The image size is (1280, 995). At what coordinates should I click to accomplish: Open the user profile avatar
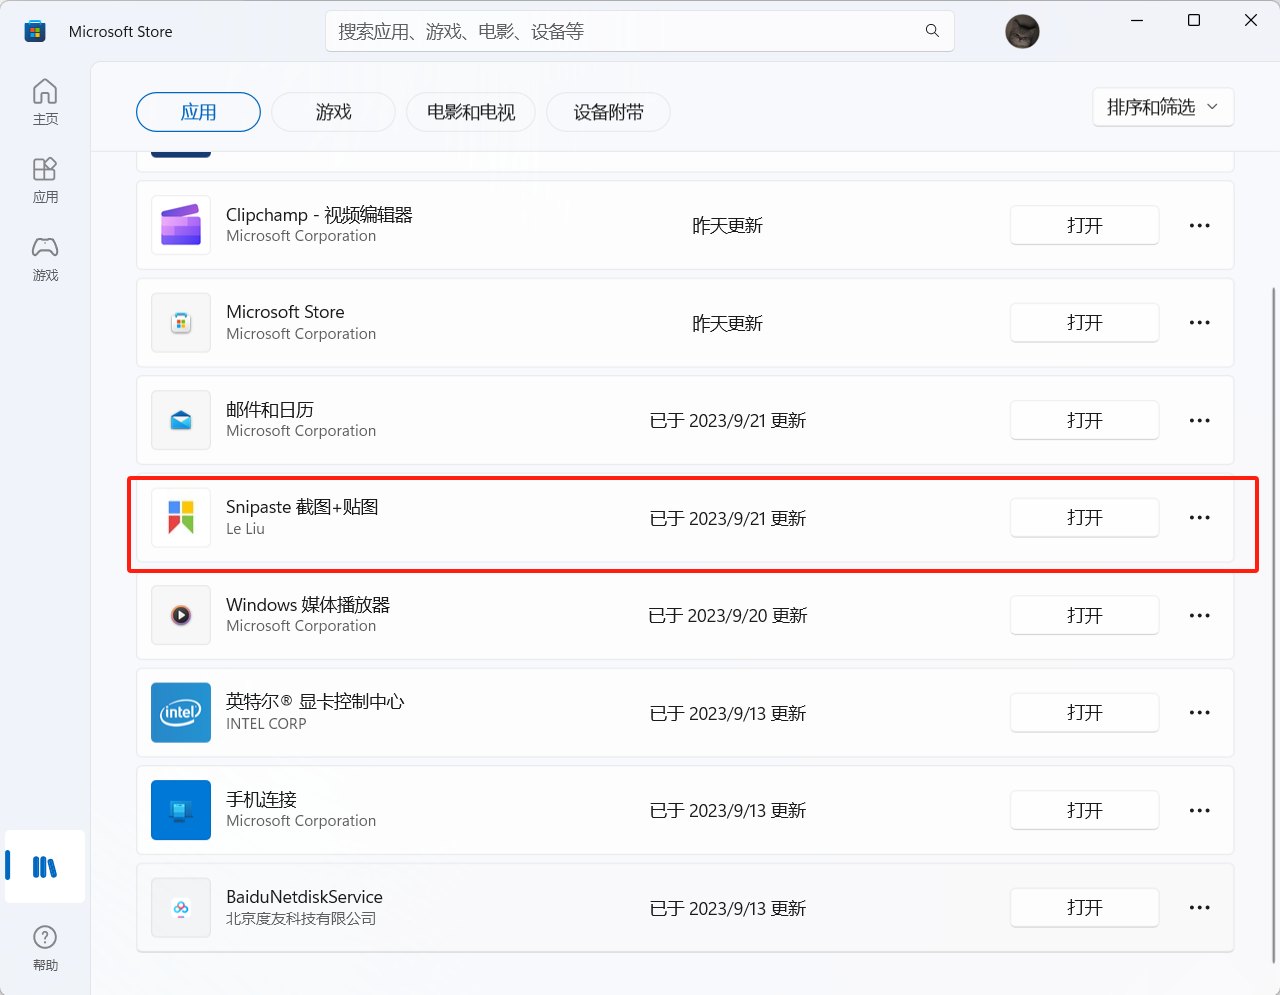click(1022, 31)
